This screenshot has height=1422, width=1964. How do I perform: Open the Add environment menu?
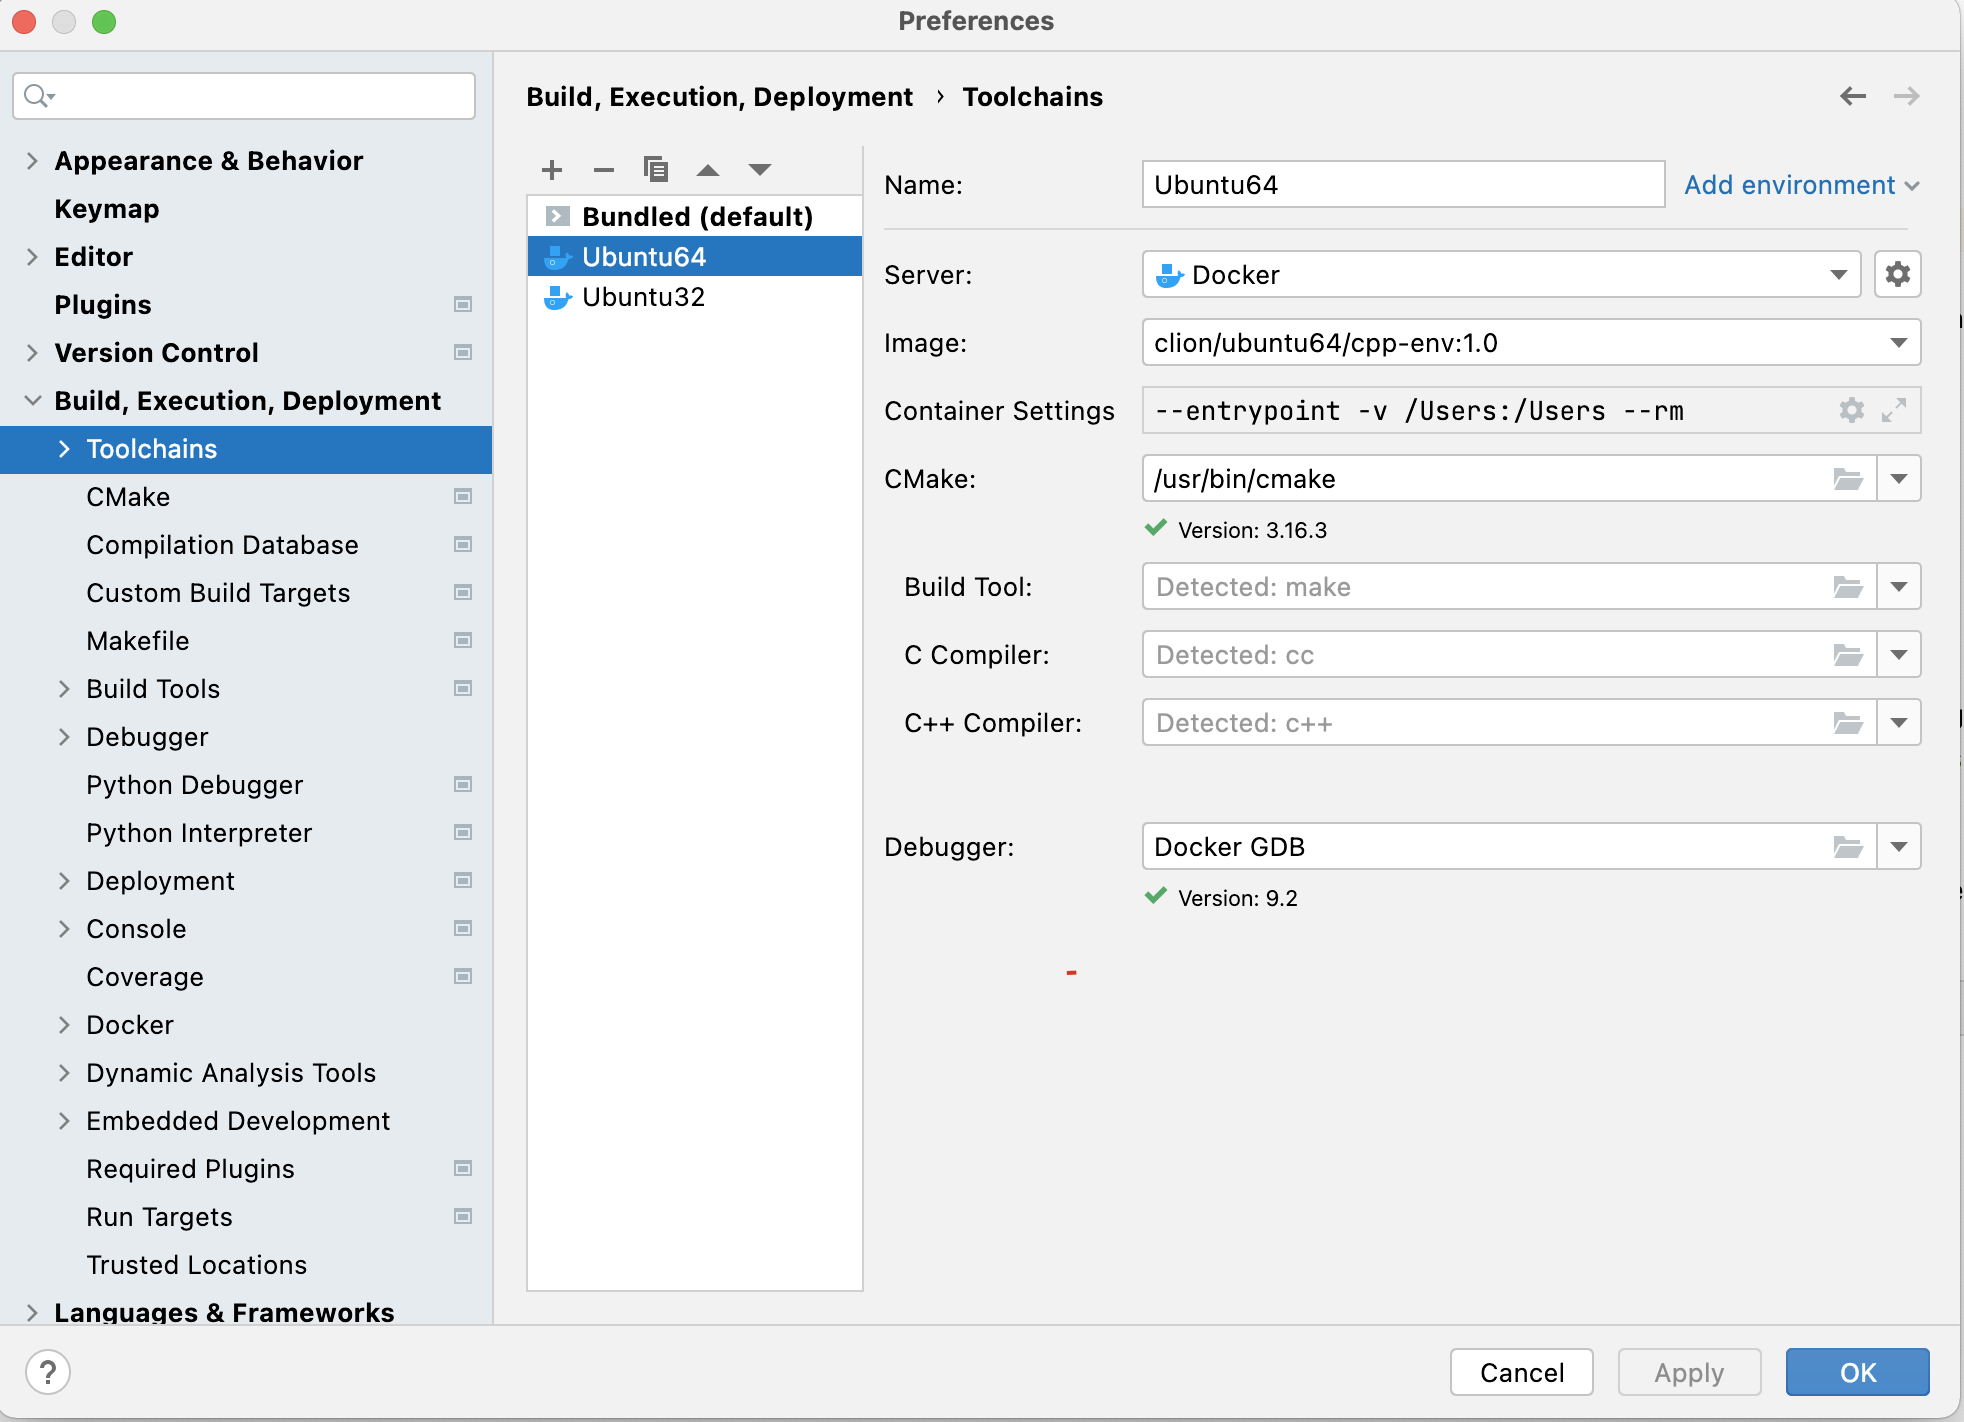point(1799,185)
